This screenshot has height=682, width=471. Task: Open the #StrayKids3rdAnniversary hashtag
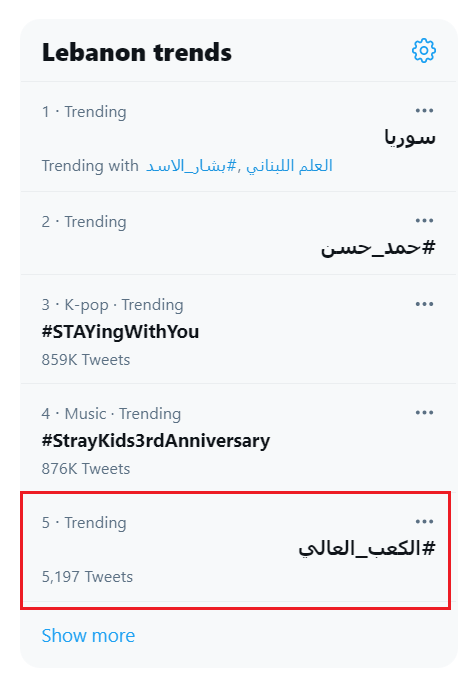click(156, 441)
